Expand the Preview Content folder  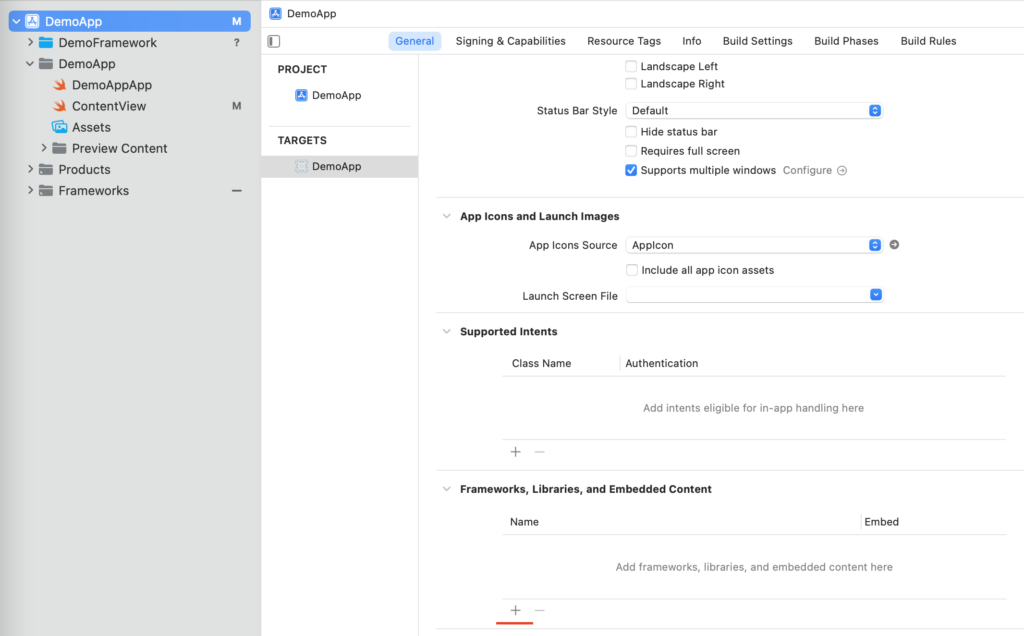(44, 148)
